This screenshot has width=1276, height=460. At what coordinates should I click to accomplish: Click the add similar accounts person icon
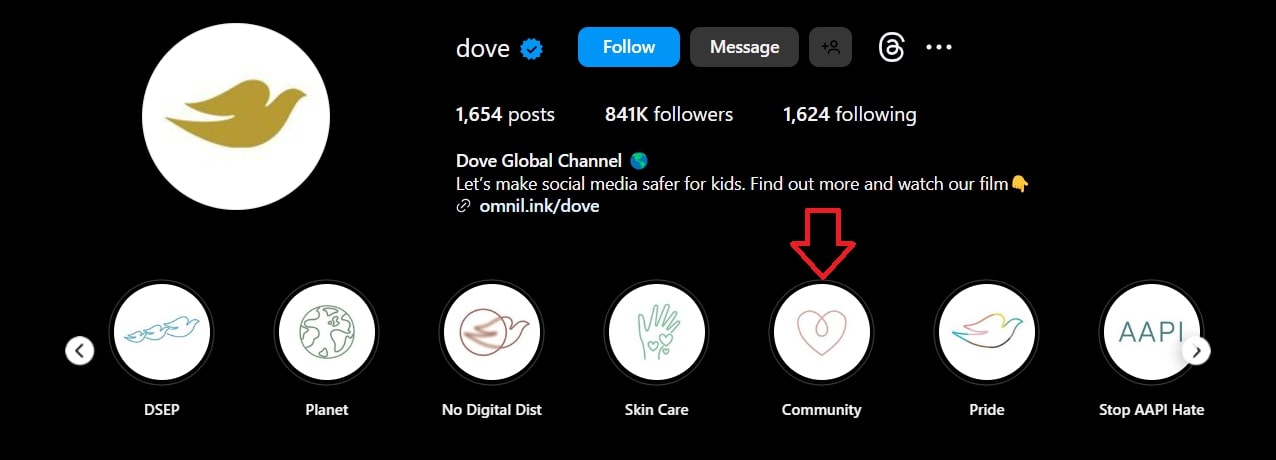coord(830,47)
